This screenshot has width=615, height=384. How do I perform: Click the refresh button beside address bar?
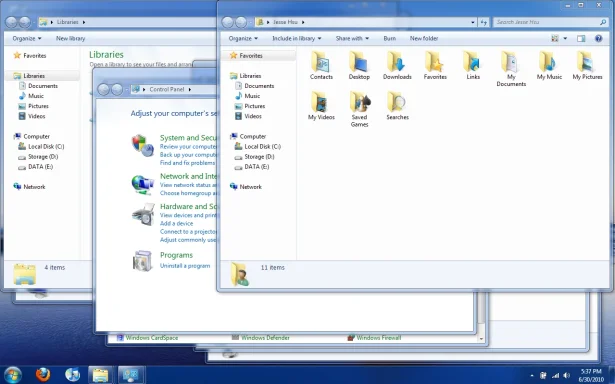tap(484, 22)
